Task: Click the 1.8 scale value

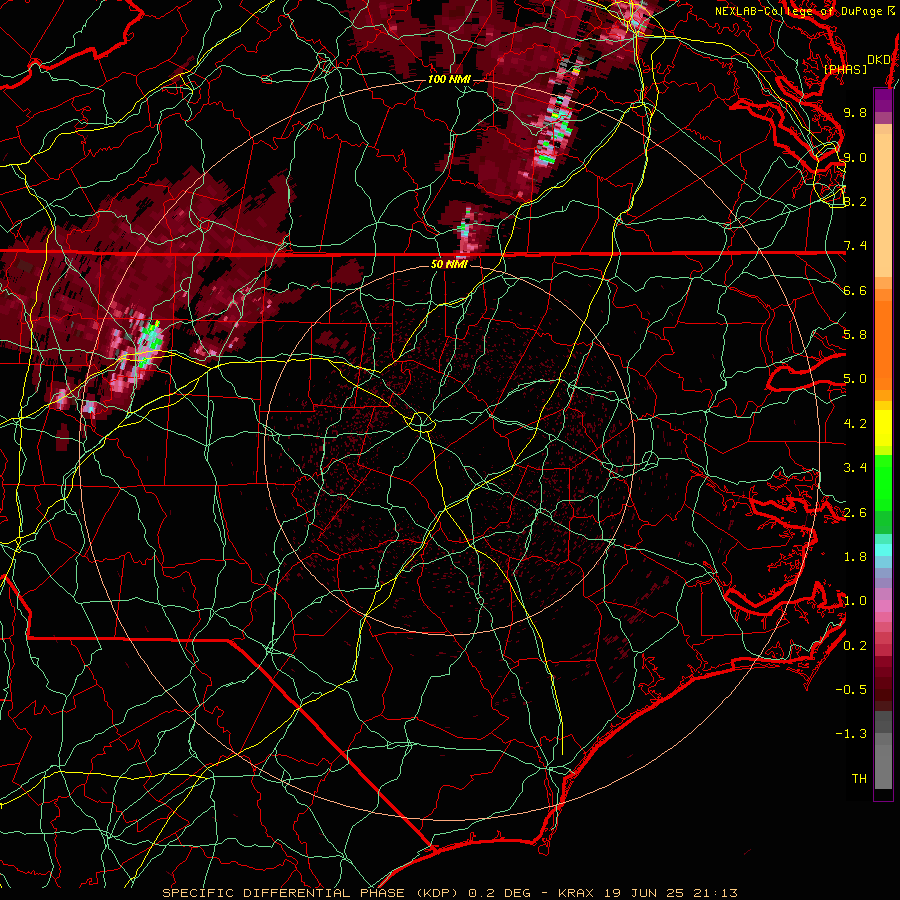Action: pyautogui.click(x=855, y=557)
